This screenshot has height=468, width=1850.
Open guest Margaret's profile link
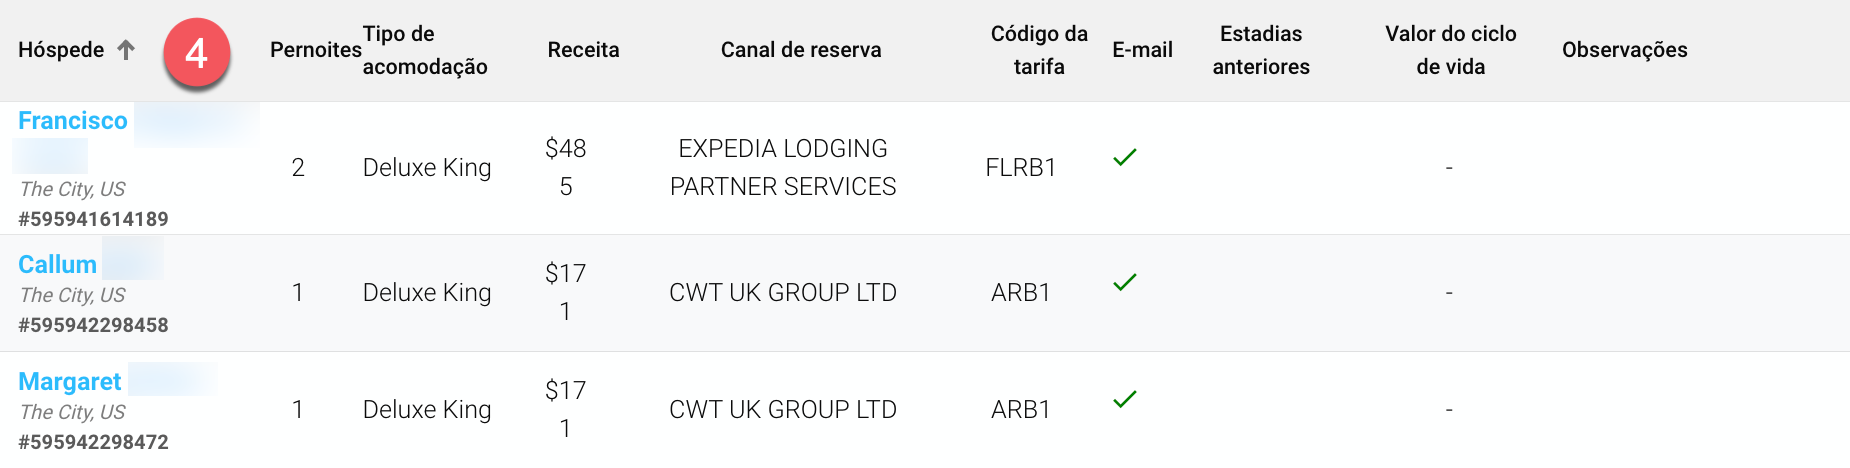[x=70, y=382]
